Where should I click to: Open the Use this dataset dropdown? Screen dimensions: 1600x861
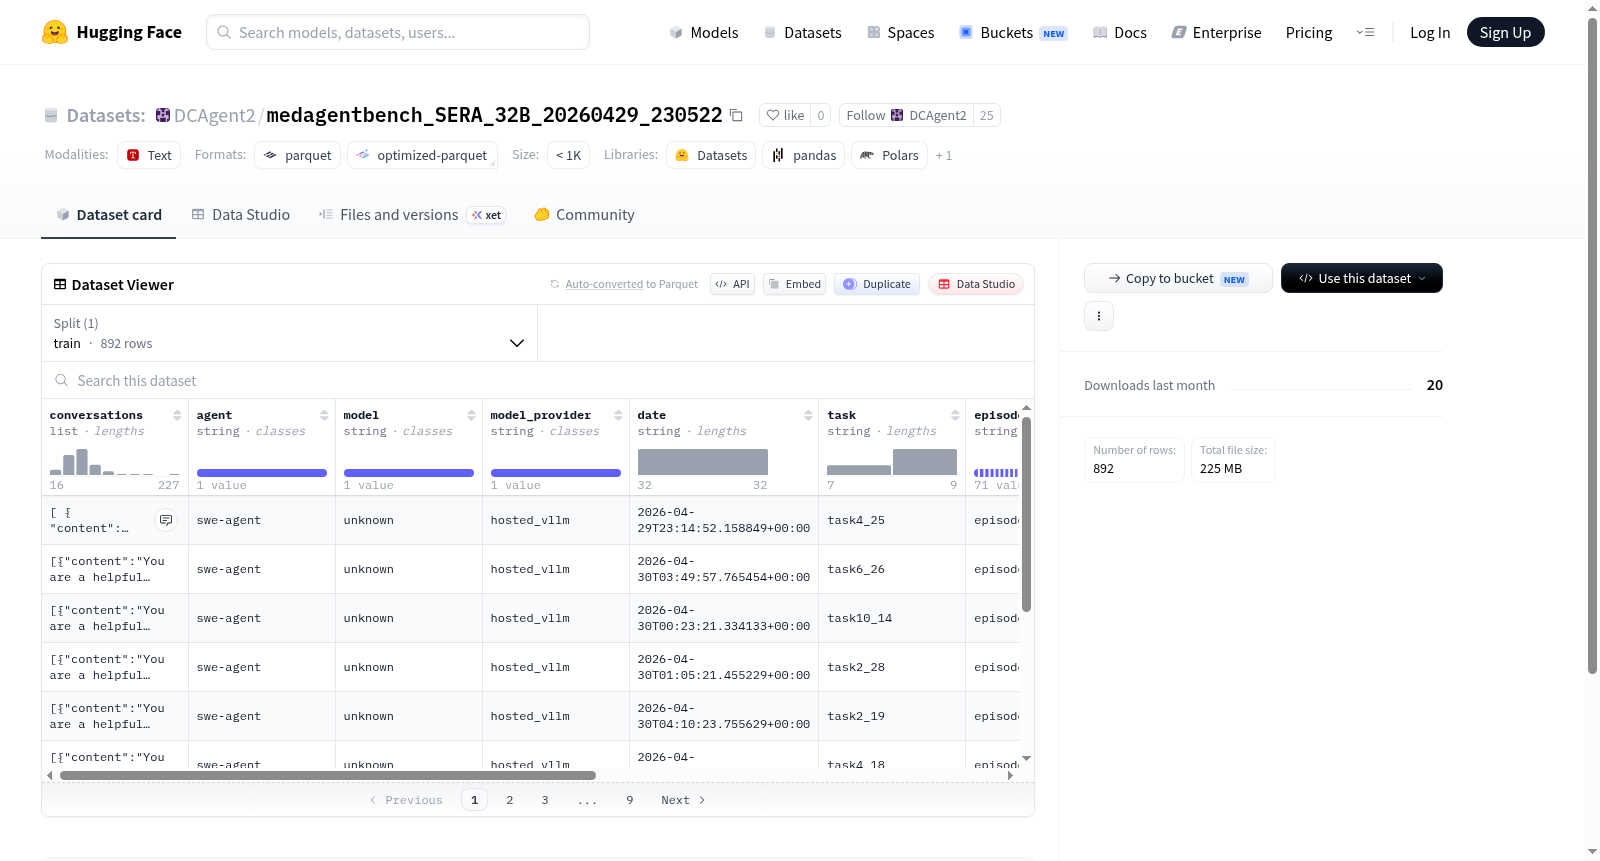click(1361, 278)
